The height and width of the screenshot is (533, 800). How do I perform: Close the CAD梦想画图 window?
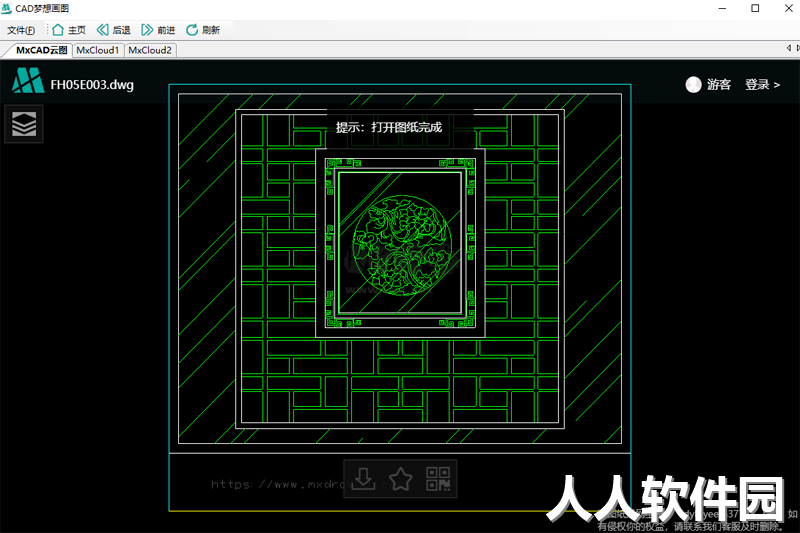(788, 8)
